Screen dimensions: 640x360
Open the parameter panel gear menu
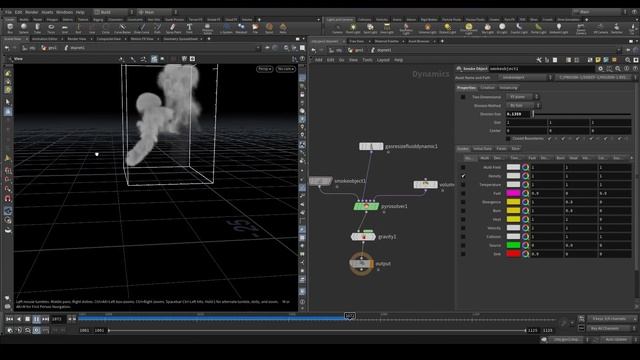600,69
